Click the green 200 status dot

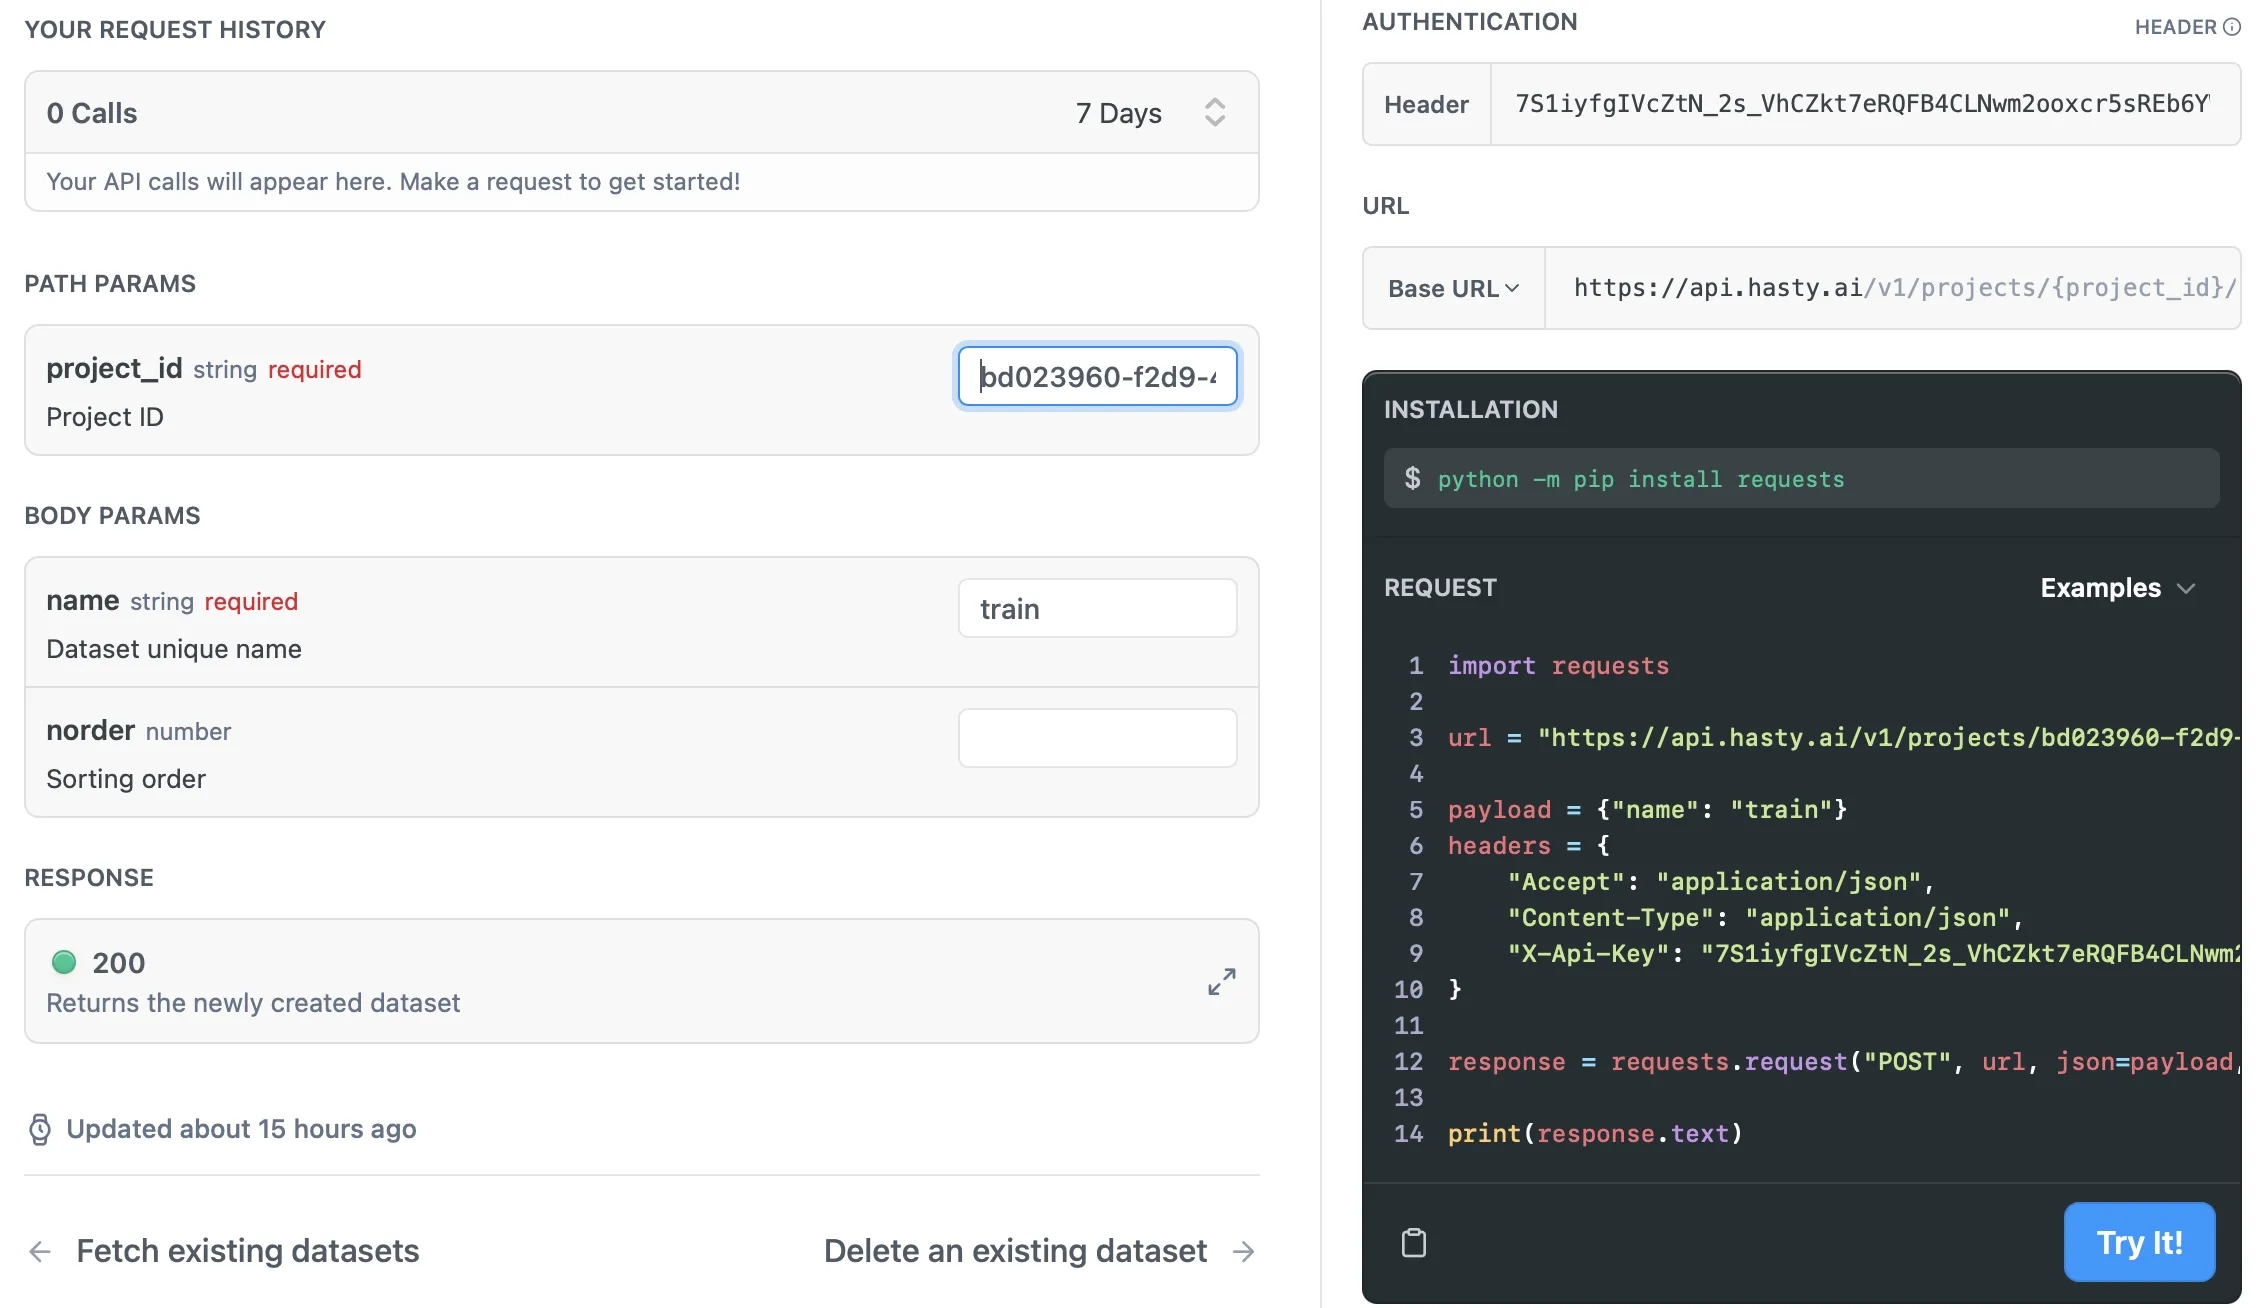[x=64, y=962]
